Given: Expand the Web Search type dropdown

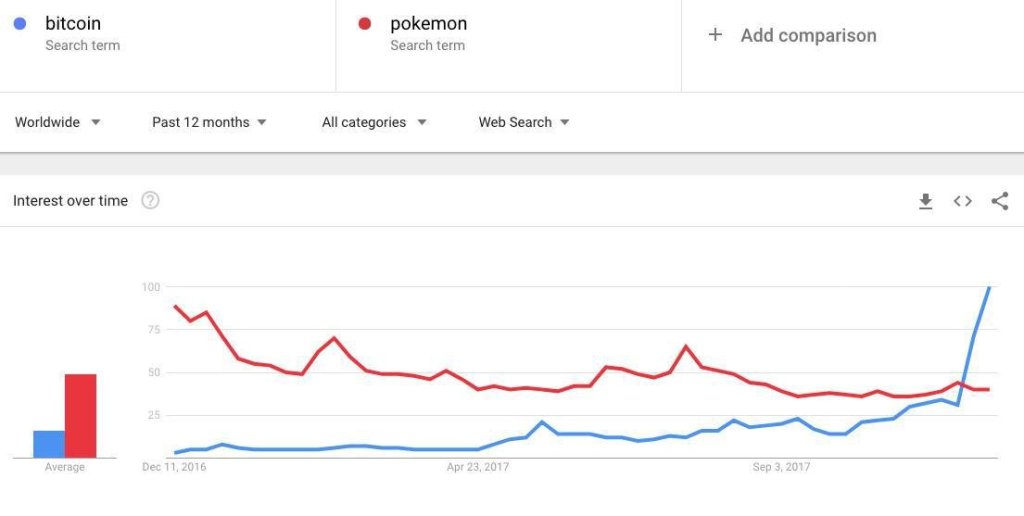Looking at the screenshot, I should coord(523,122).
